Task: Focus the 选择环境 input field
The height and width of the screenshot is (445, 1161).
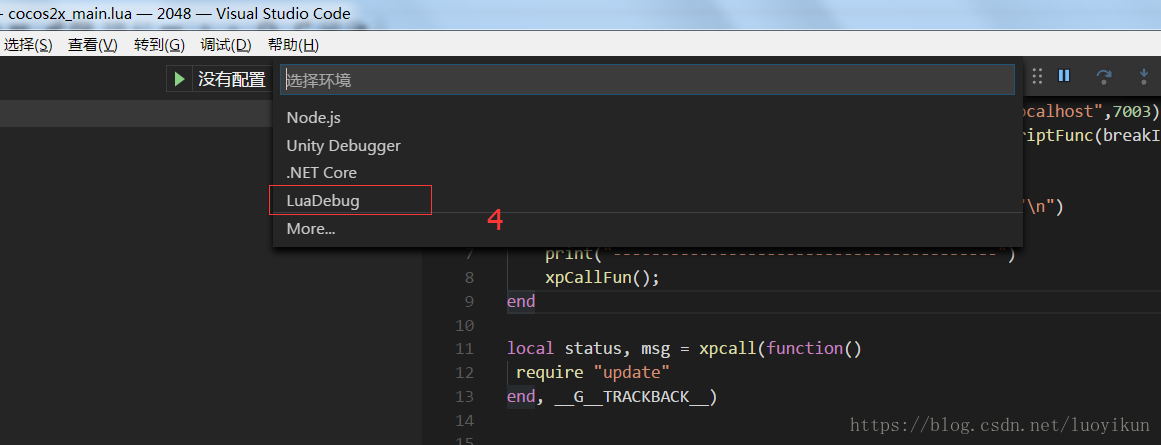Action: point(647,79)
